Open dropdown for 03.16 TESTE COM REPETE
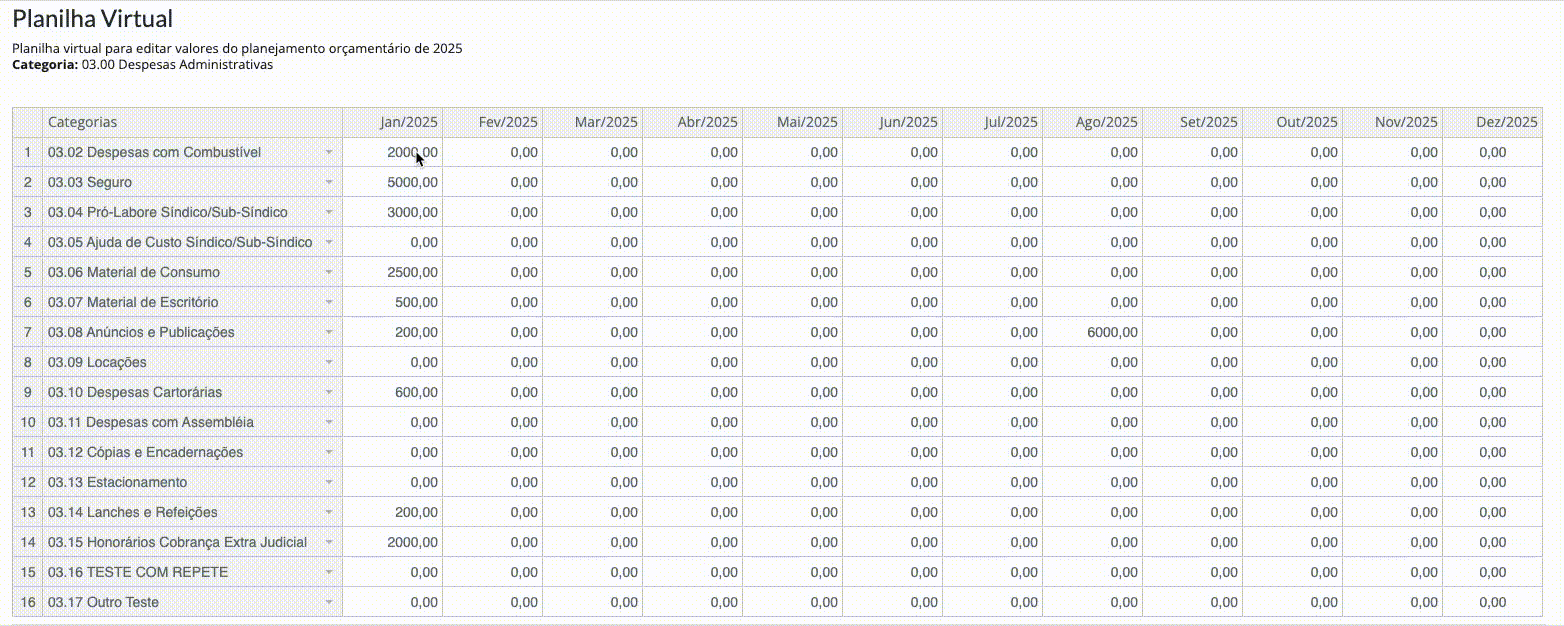This screenshot has width=1564, height=626. coord(329,572)
